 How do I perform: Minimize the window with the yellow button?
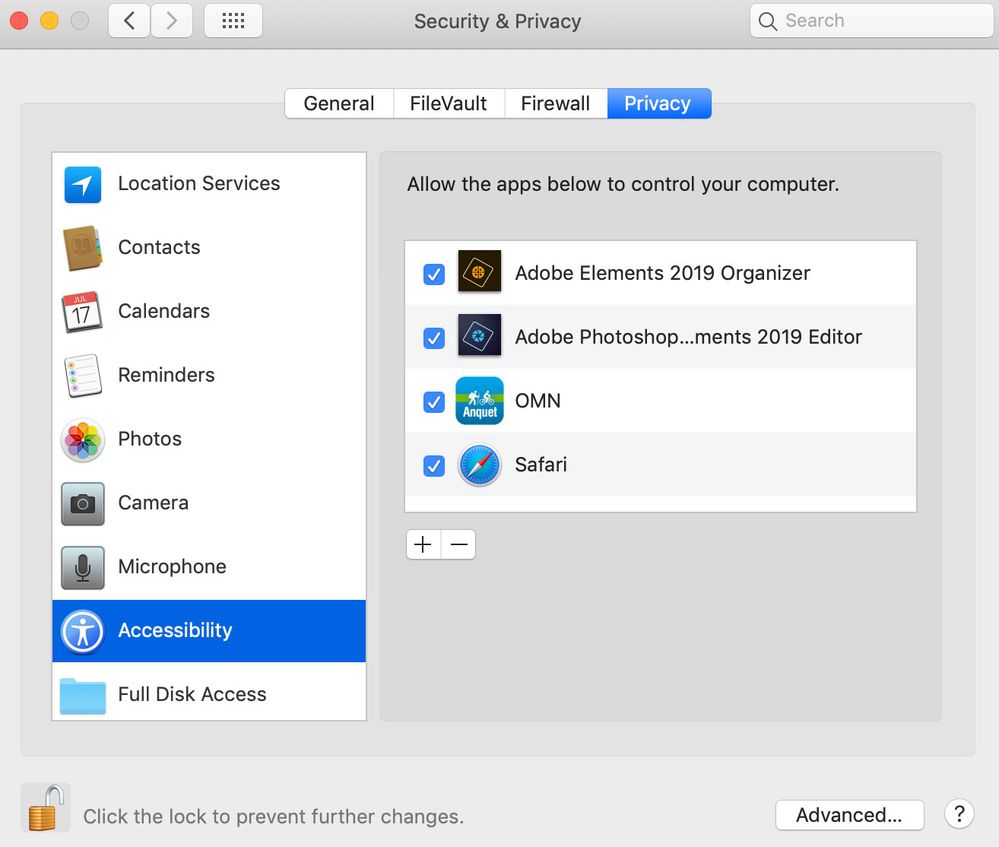(x=49, y=20)
